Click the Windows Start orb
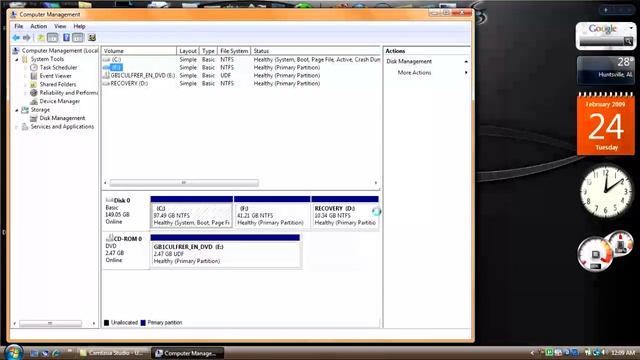The width and height of the screenshot is (640, 360). (13, 352)
